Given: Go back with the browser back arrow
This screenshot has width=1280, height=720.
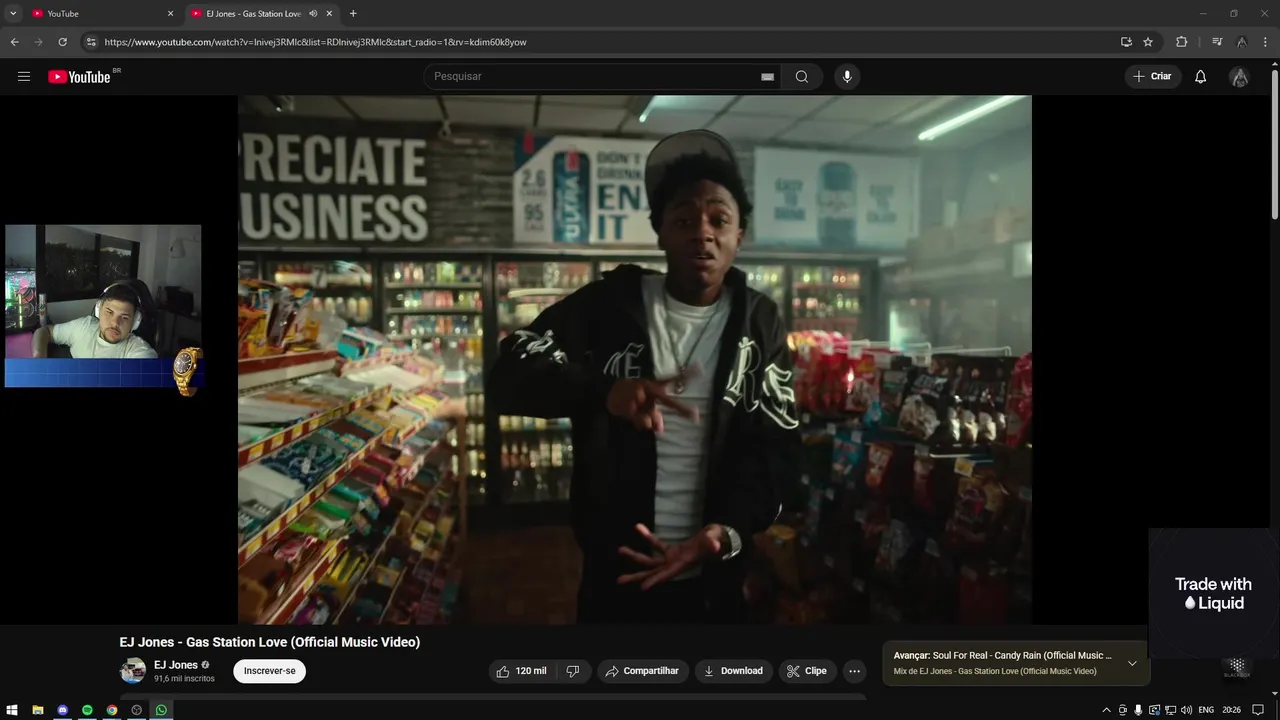Looking at the screenshot, I should tap(14, 42).
